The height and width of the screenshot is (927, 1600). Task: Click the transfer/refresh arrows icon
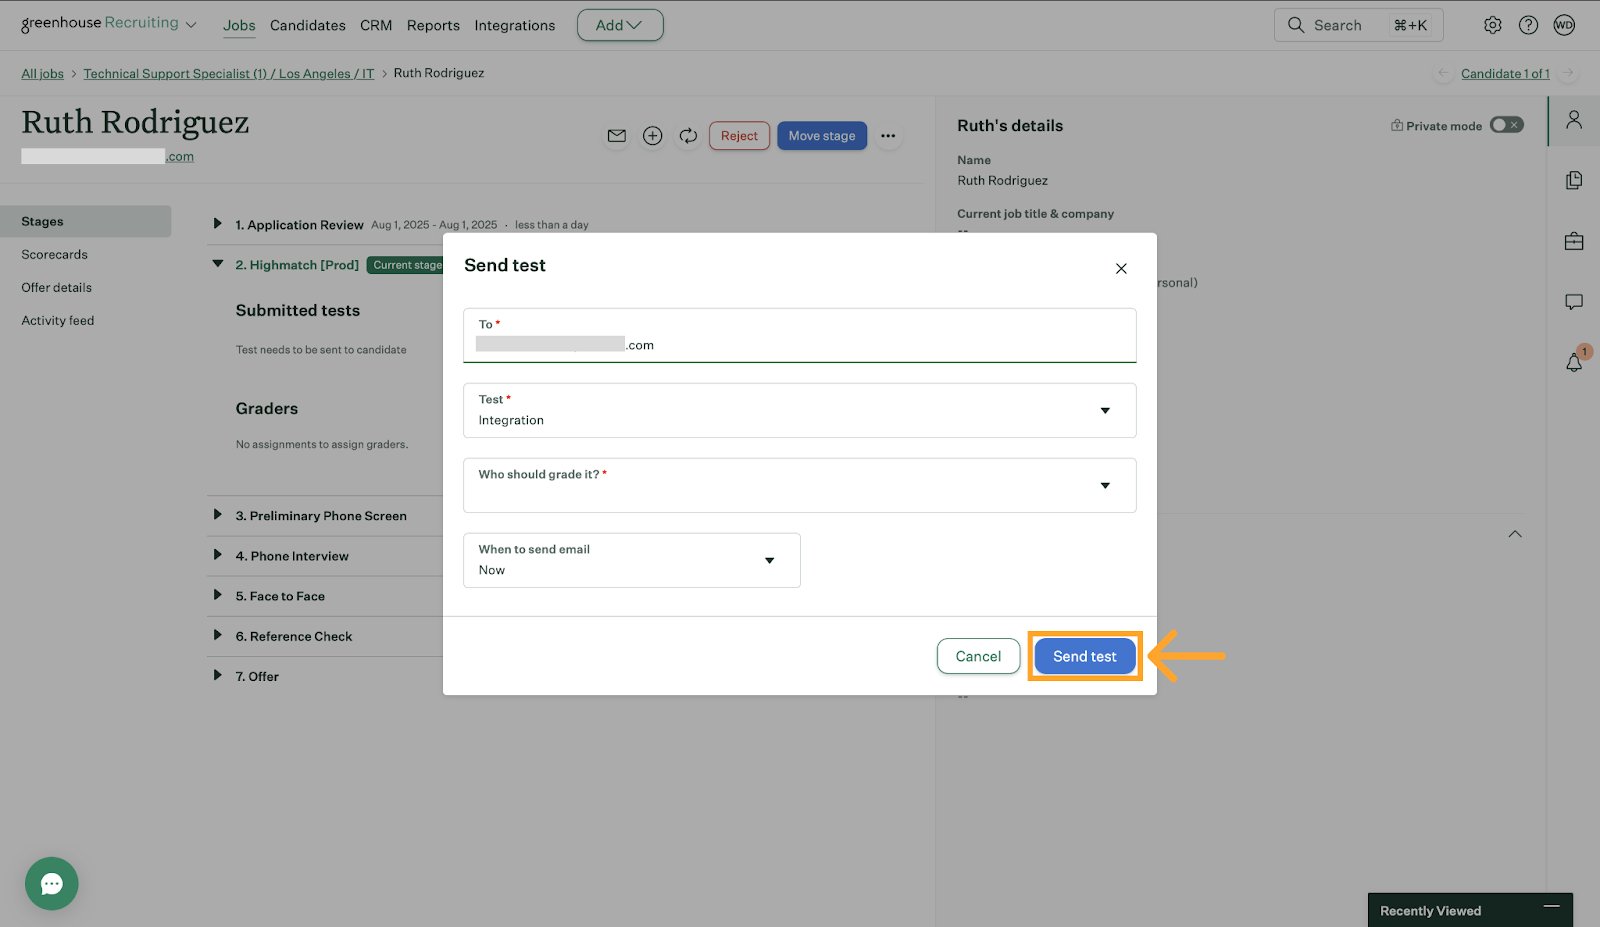pyautogui.click(x=688, y=136)
